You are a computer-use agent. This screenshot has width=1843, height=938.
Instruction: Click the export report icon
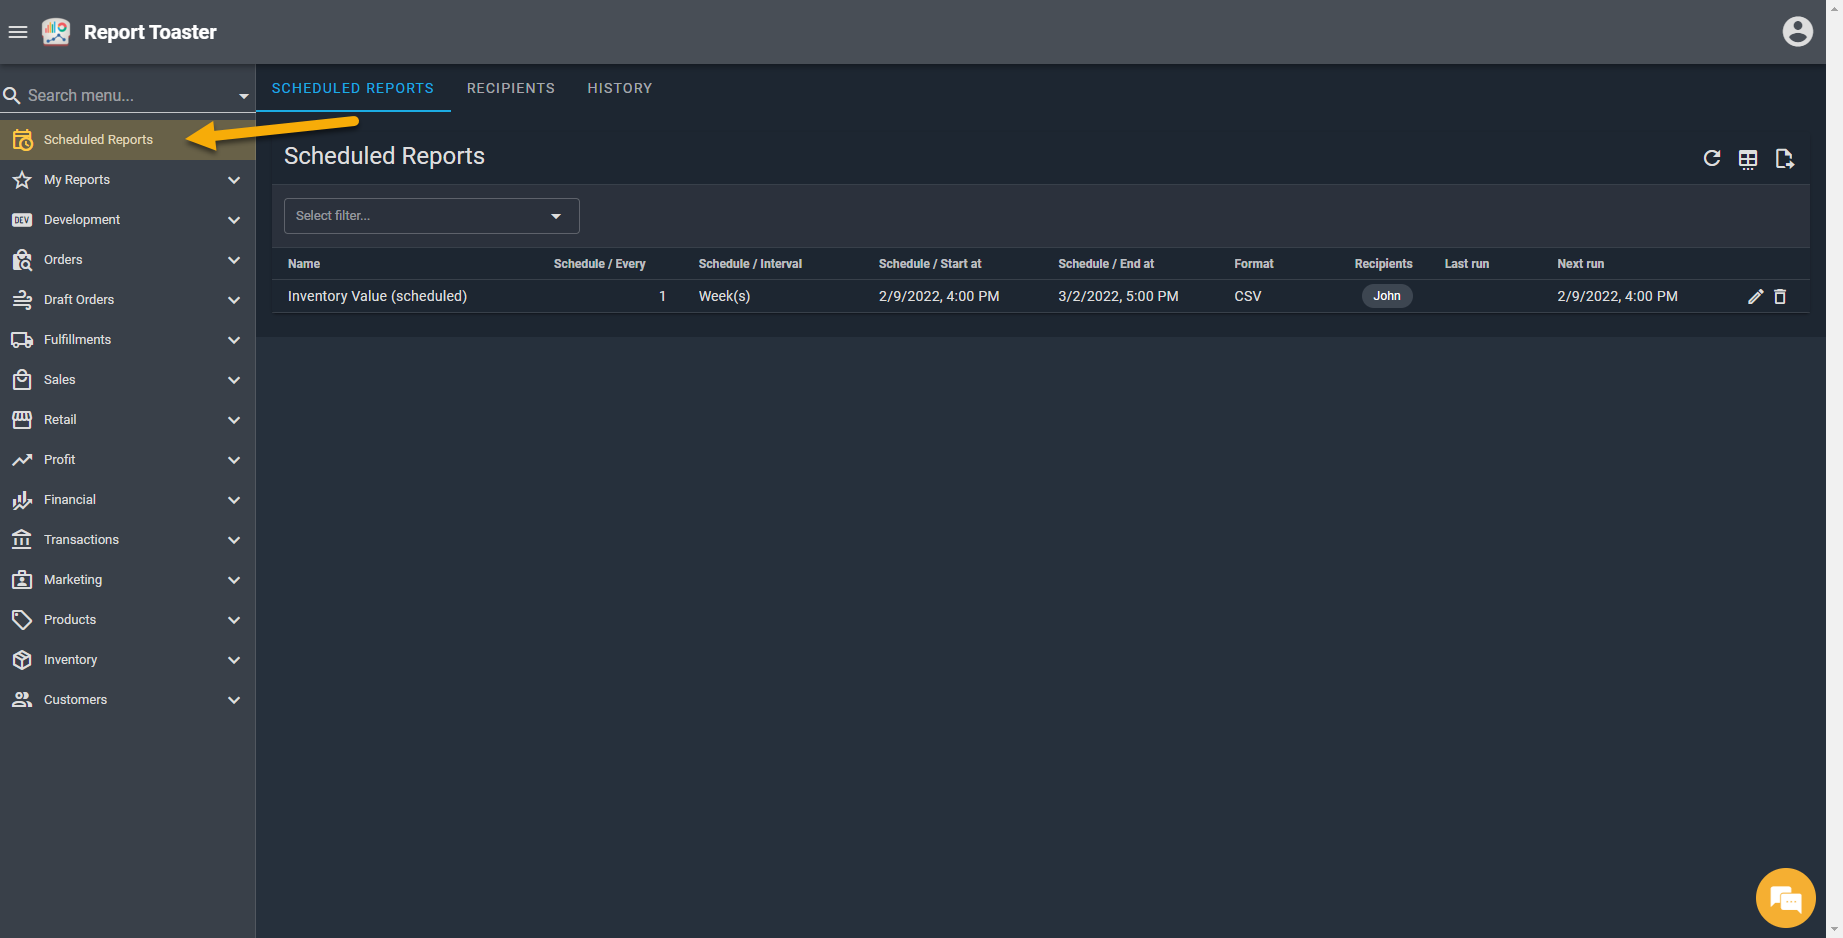(x=1784, y=159)
